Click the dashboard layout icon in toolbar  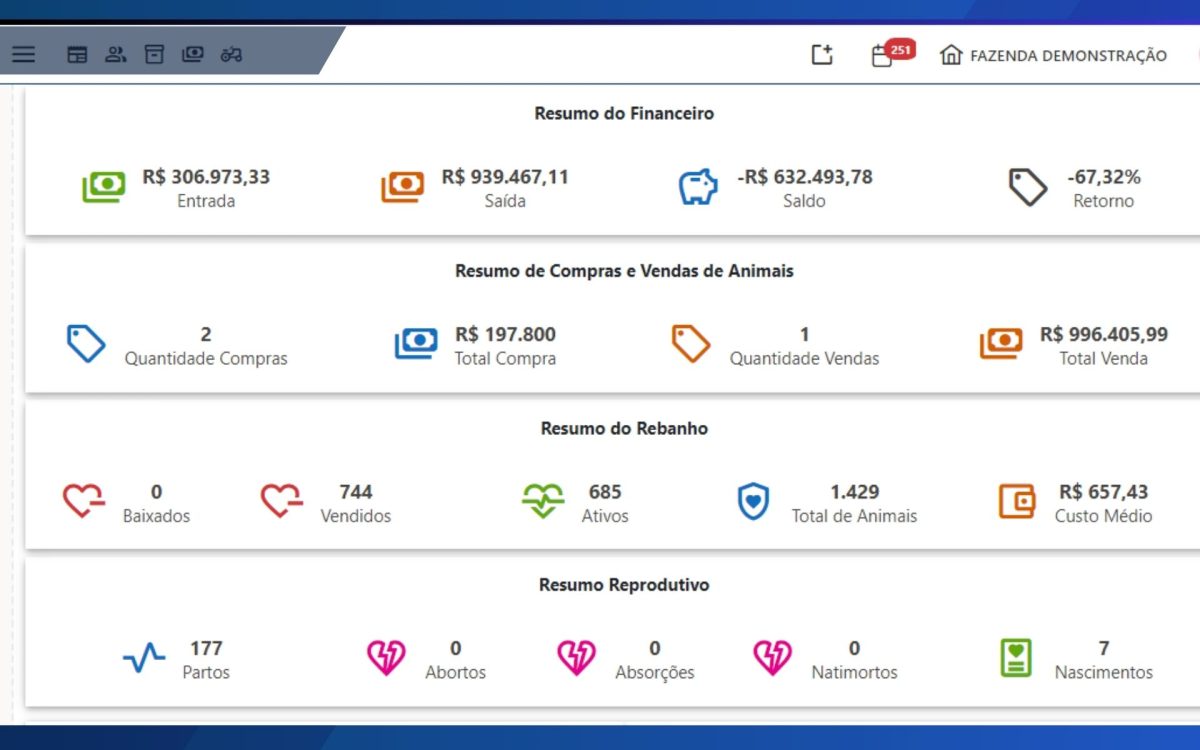point(77,54)
